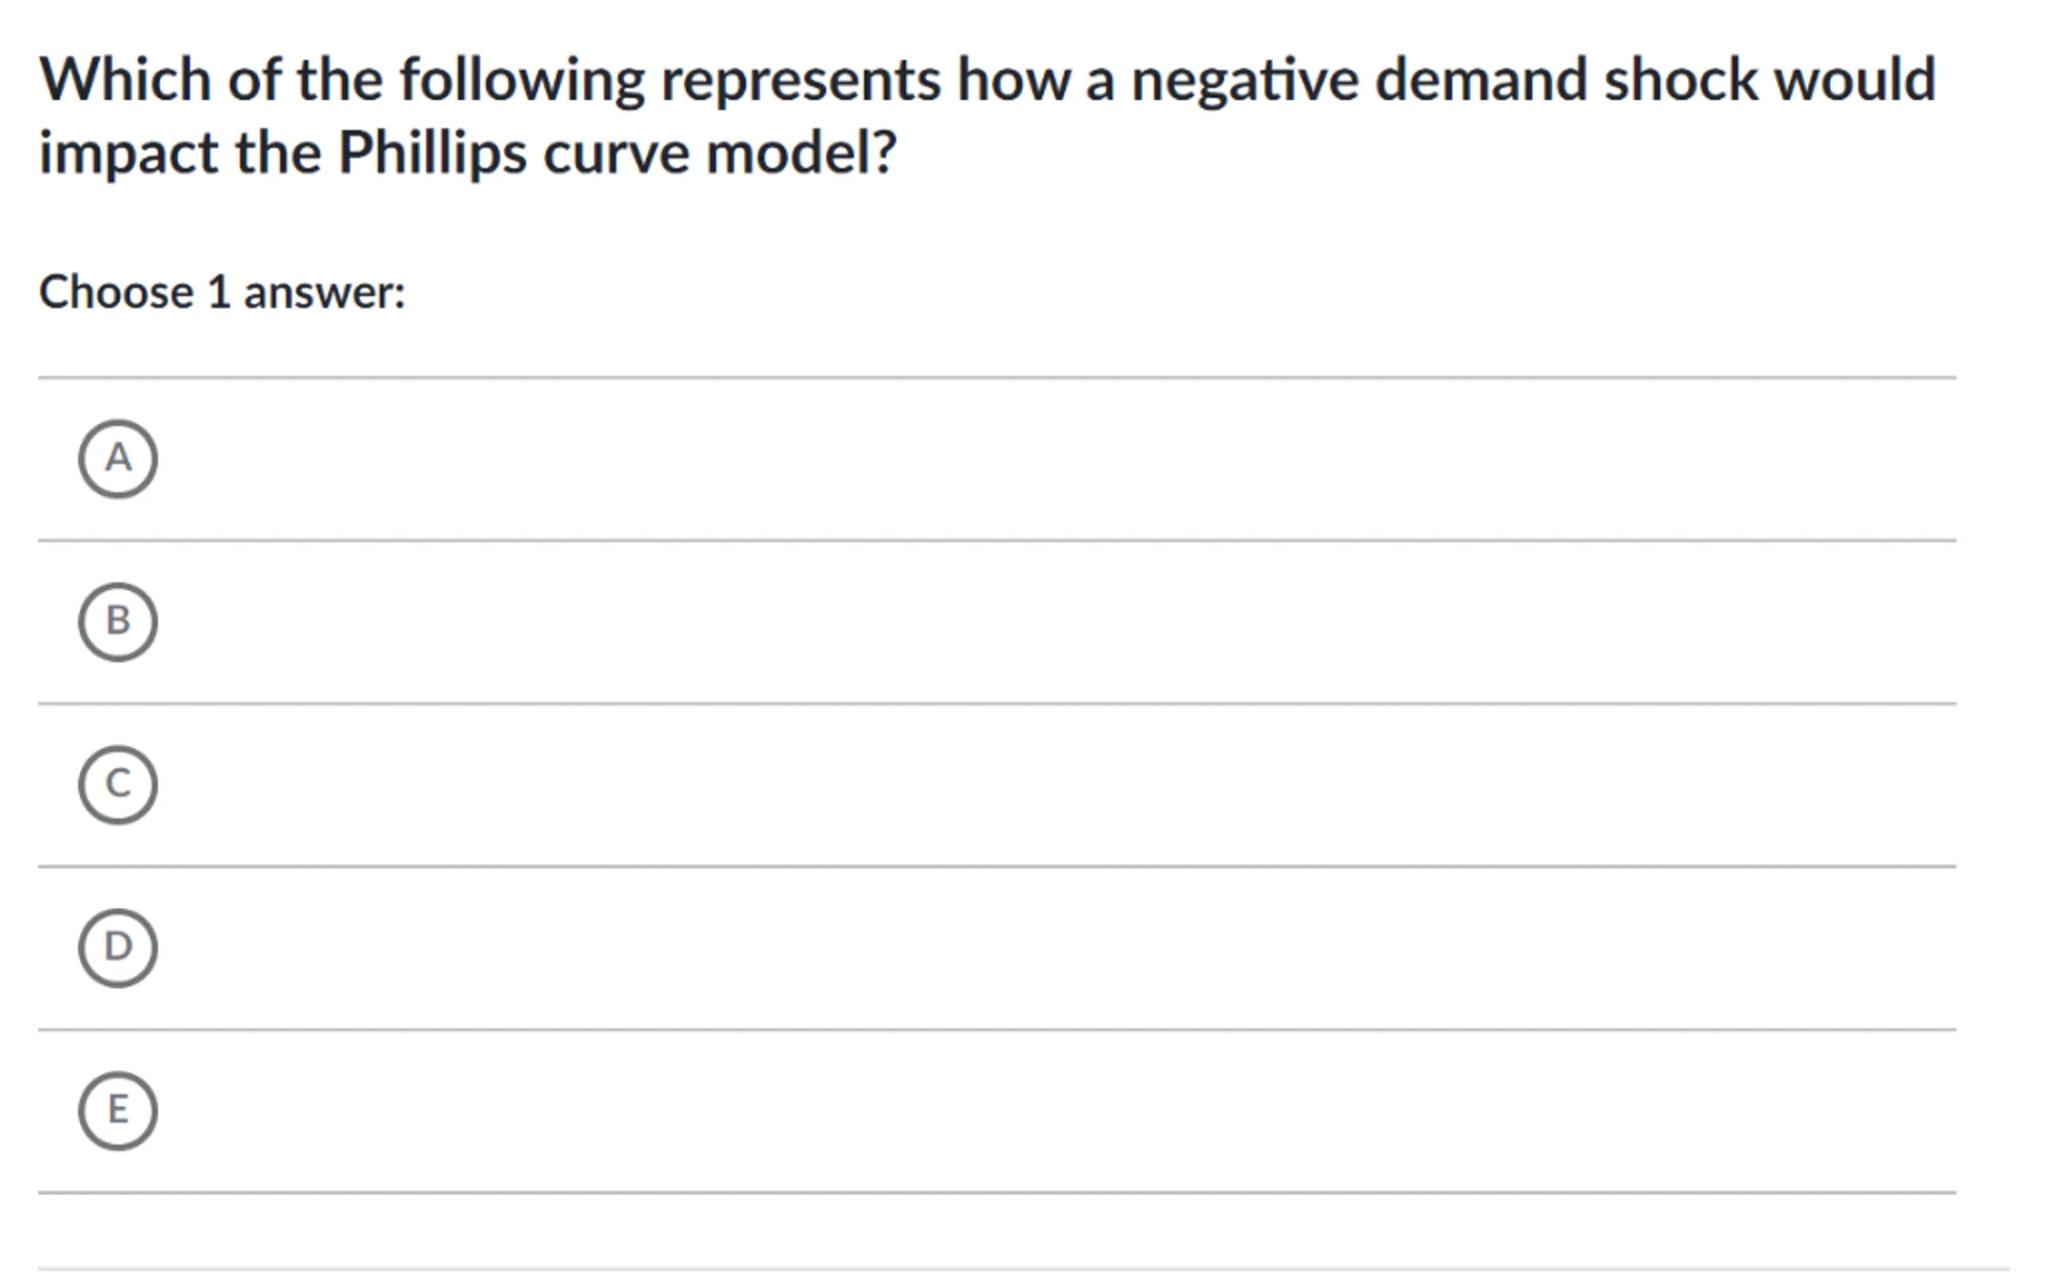Screen dimensions: 2048x1272
Task: Click the empty row area beside choice A
Action: 1000,459
